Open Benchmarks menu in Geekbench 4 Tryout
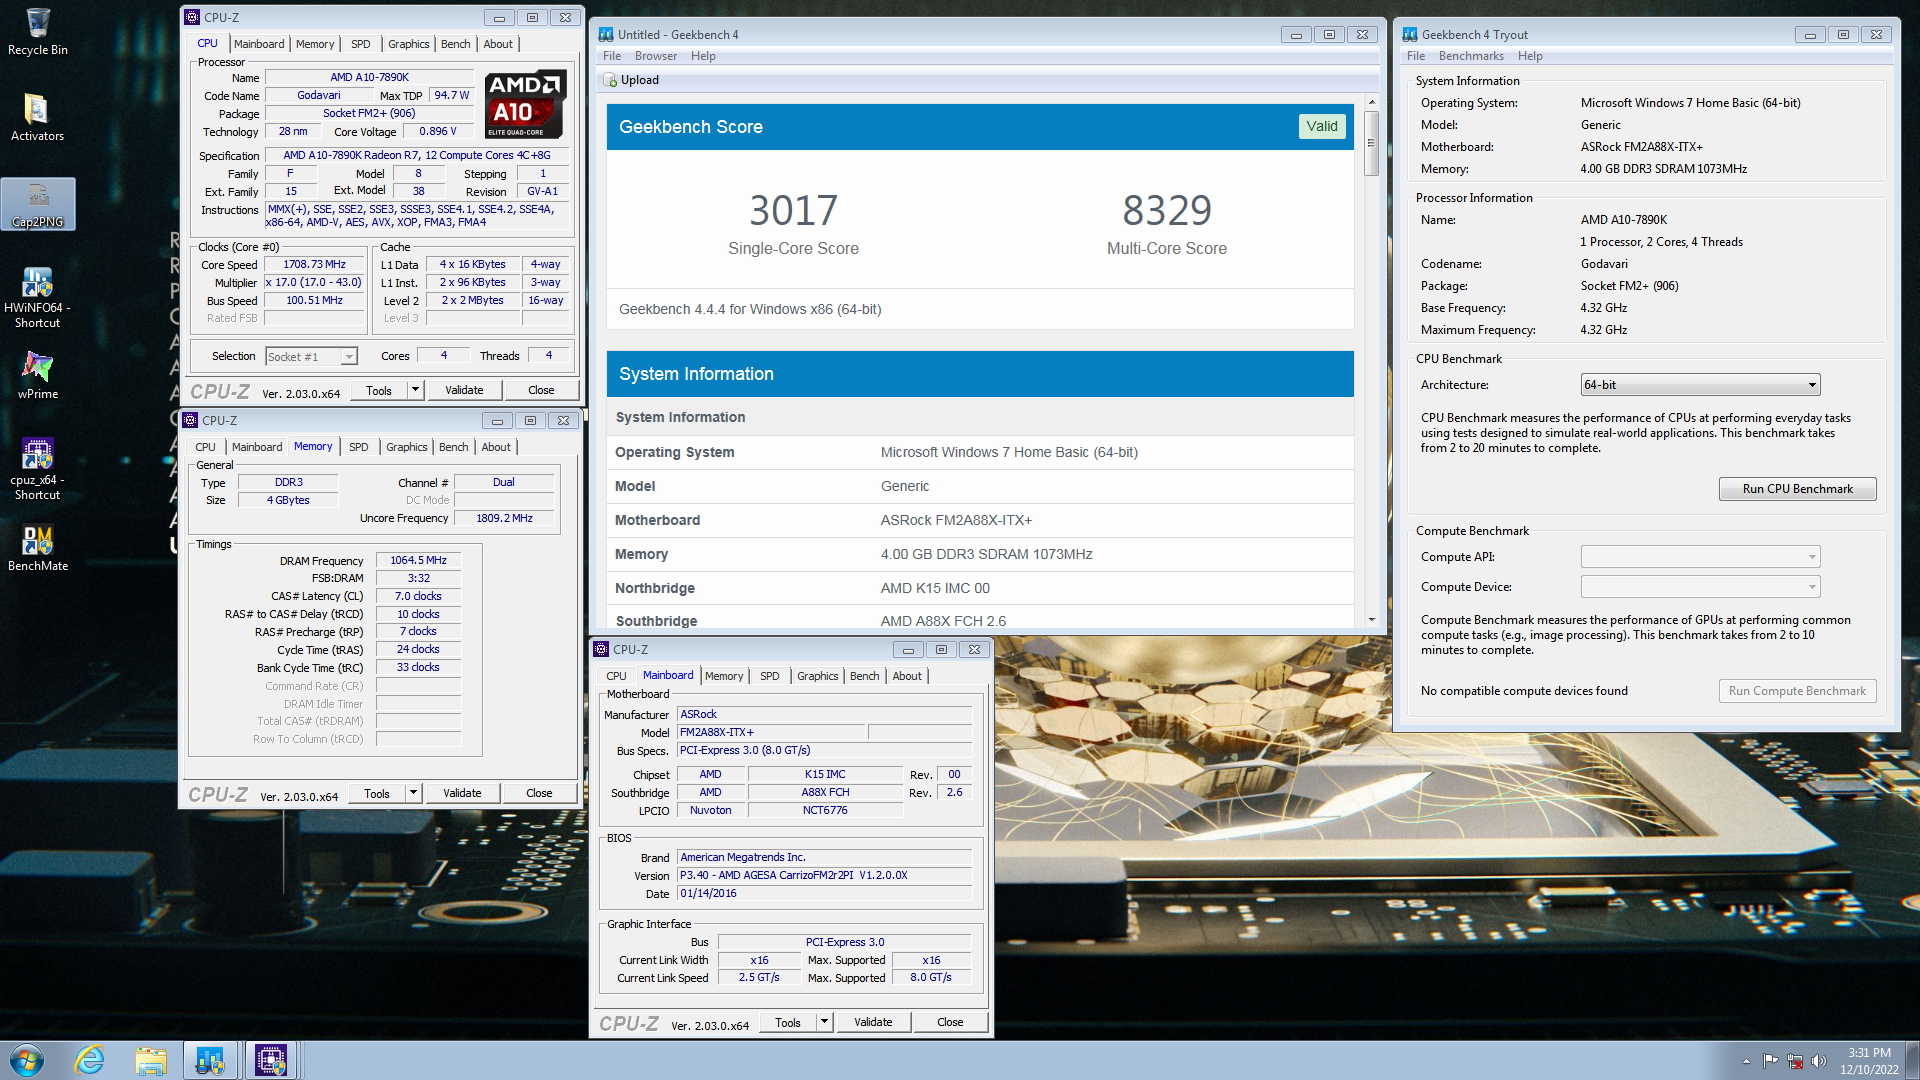The height and width of the screenshot is (1080, 1920). tap(1471, 56)
